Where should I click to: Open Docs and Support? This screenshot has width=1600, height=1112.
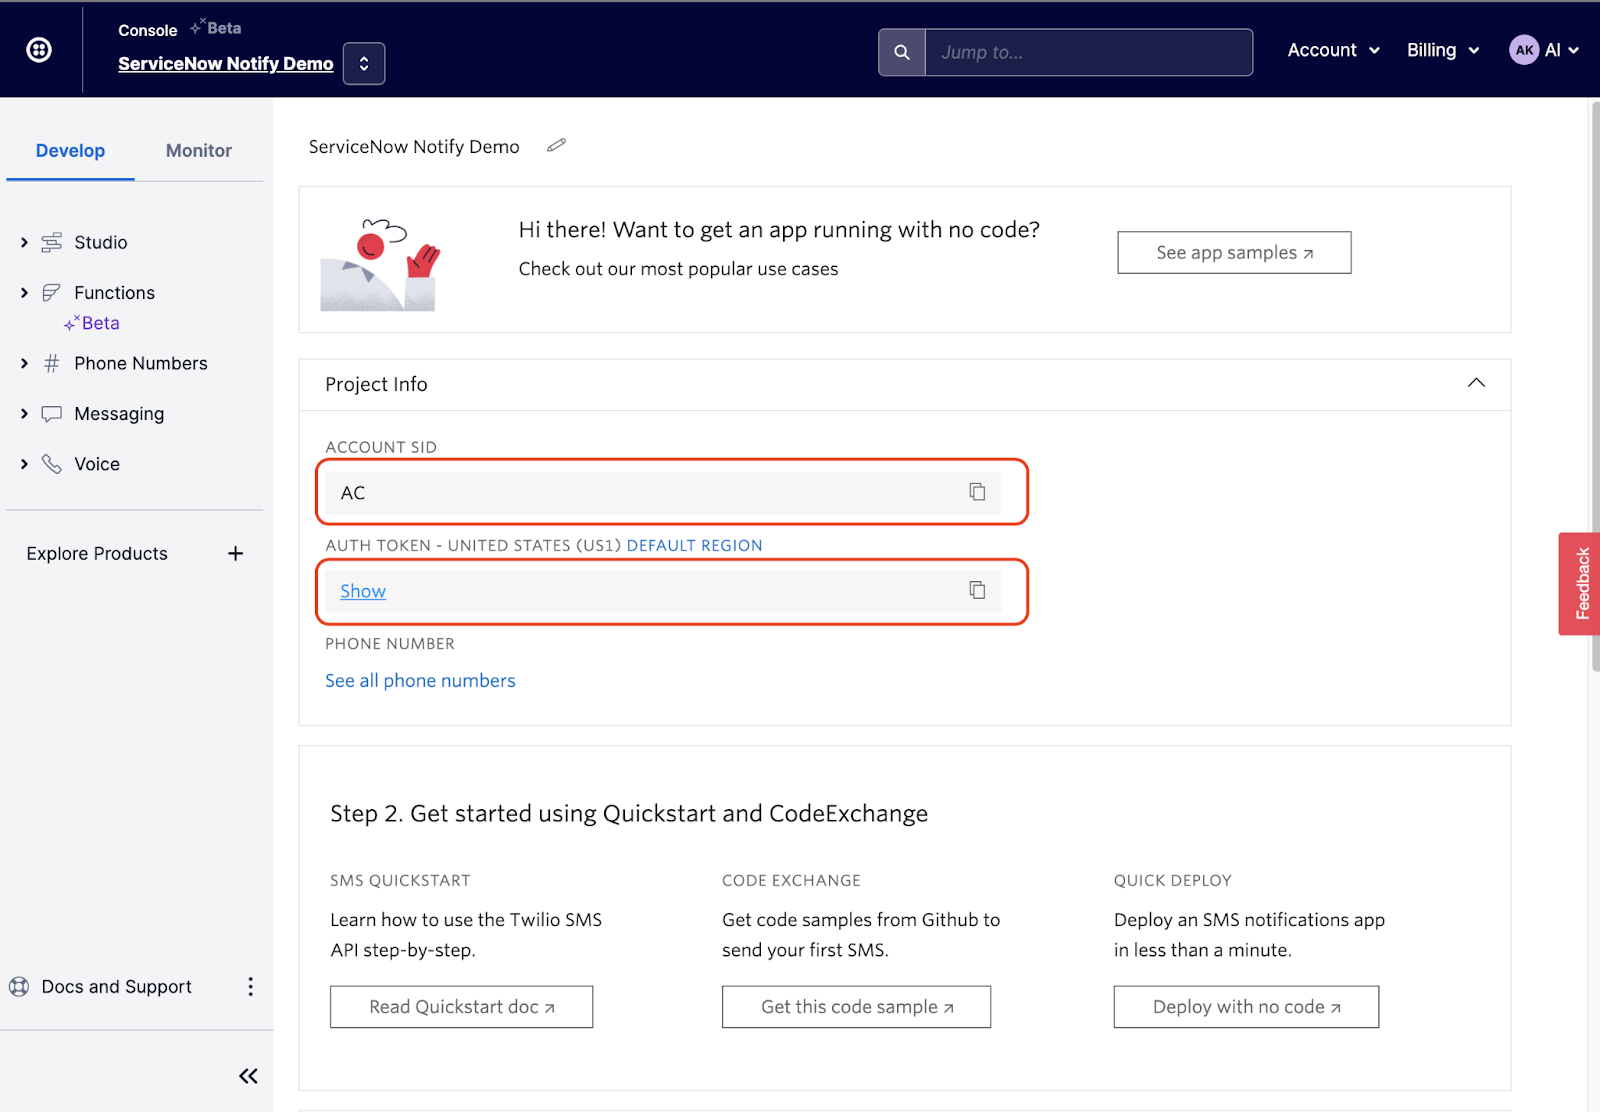pos(116,986)
